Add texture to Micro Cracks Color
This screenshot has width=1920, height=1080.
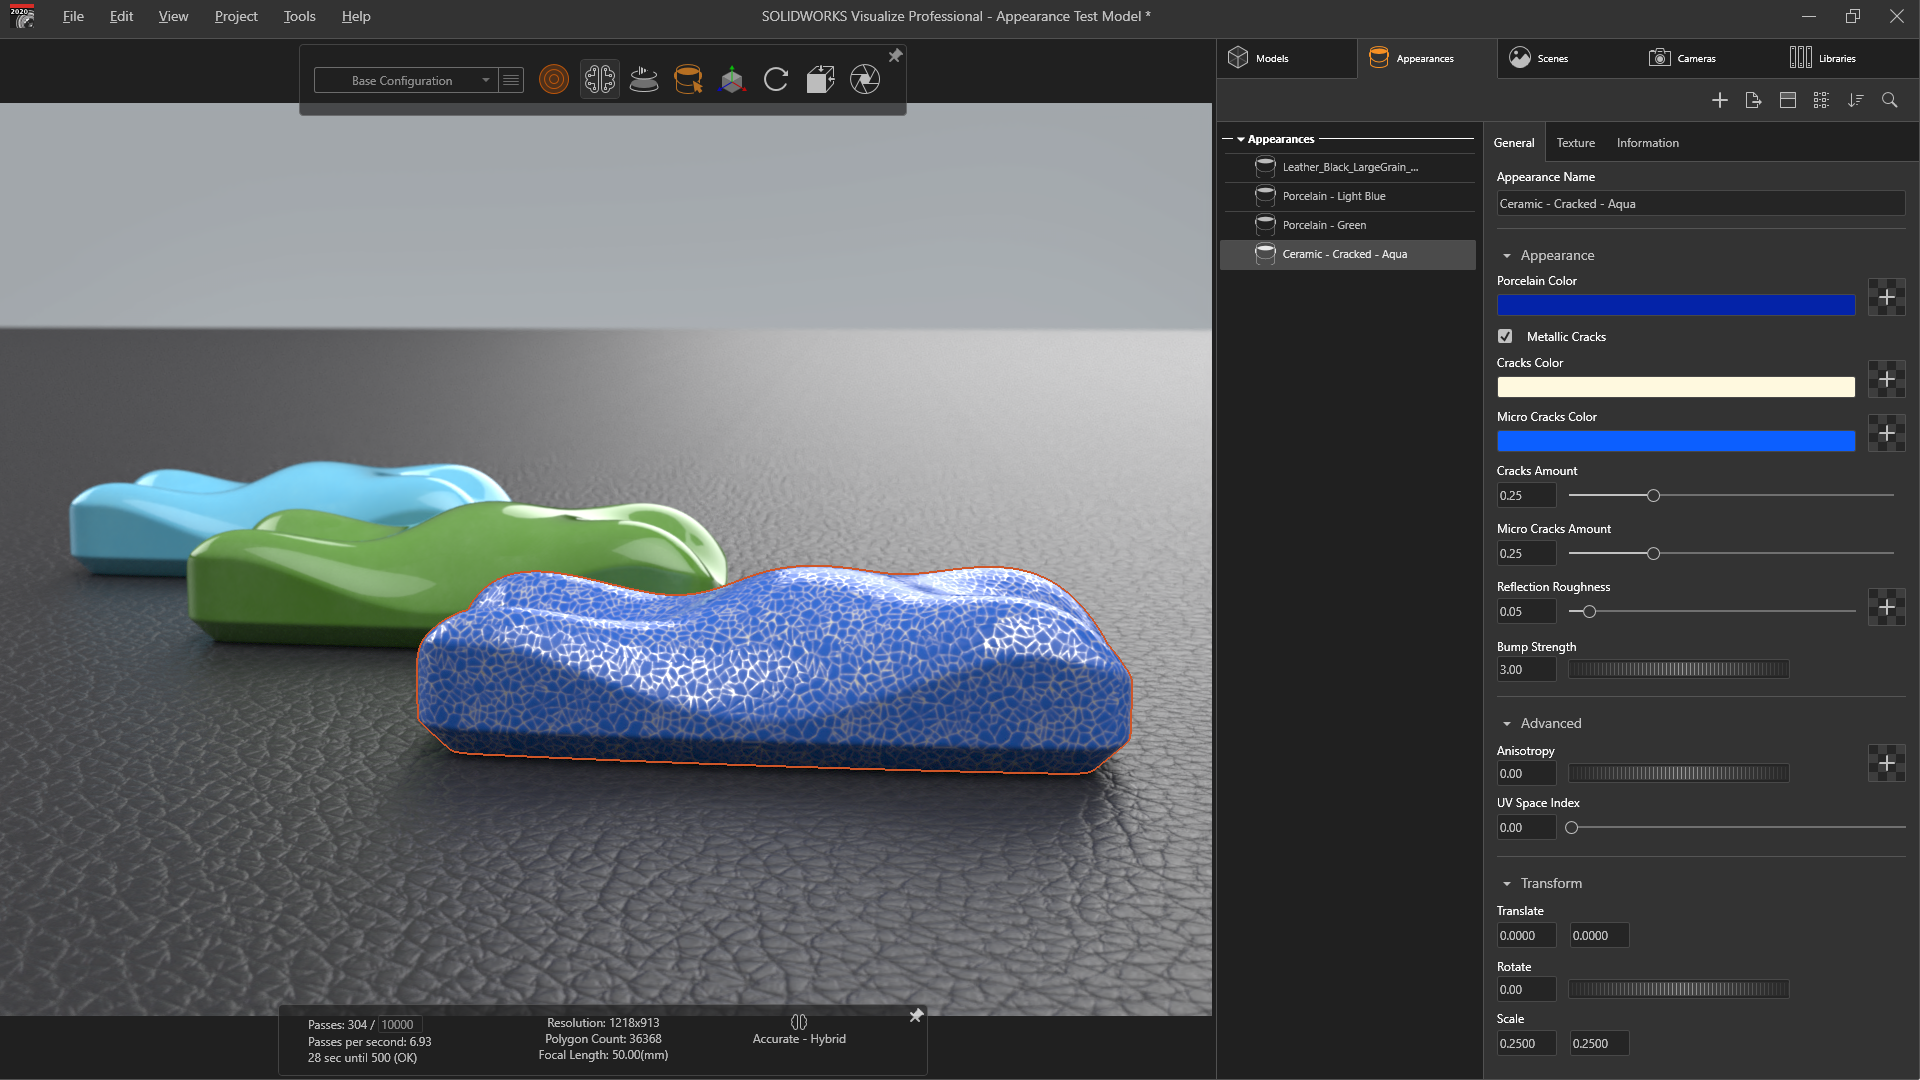click(x=1886, y=433)
